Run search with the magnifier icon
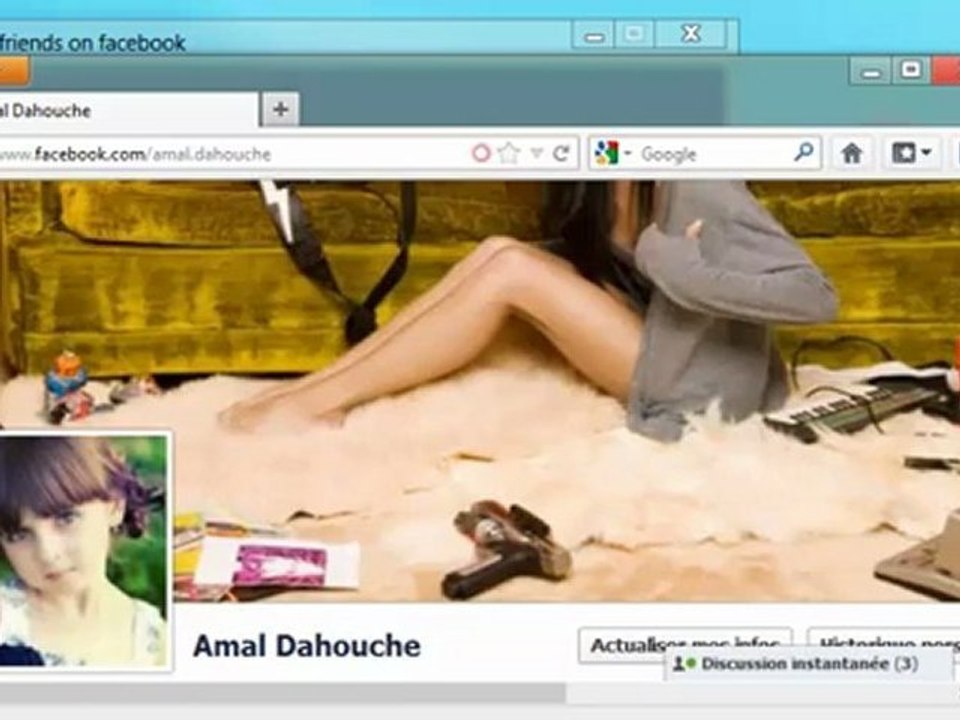Image resolution: width=960 pixels, height=720 pixels. coord(803,152)
